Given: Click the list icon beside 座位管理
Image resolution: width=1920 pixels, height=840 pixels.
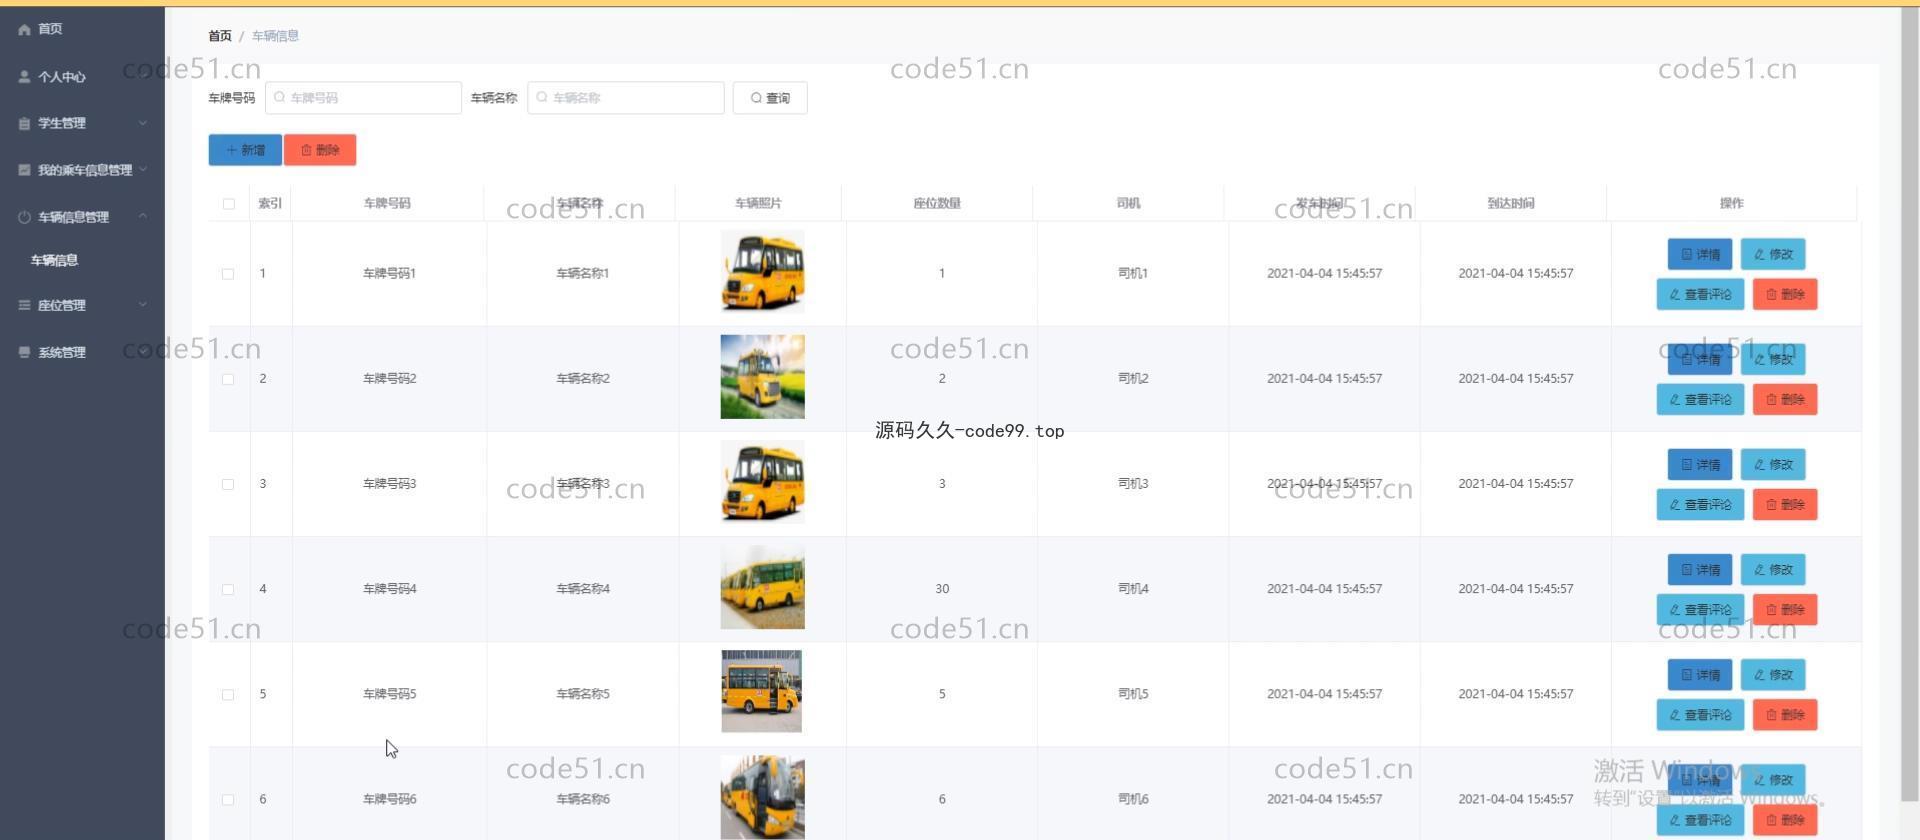Looking at the screenshot, I should tap(24, 305).
